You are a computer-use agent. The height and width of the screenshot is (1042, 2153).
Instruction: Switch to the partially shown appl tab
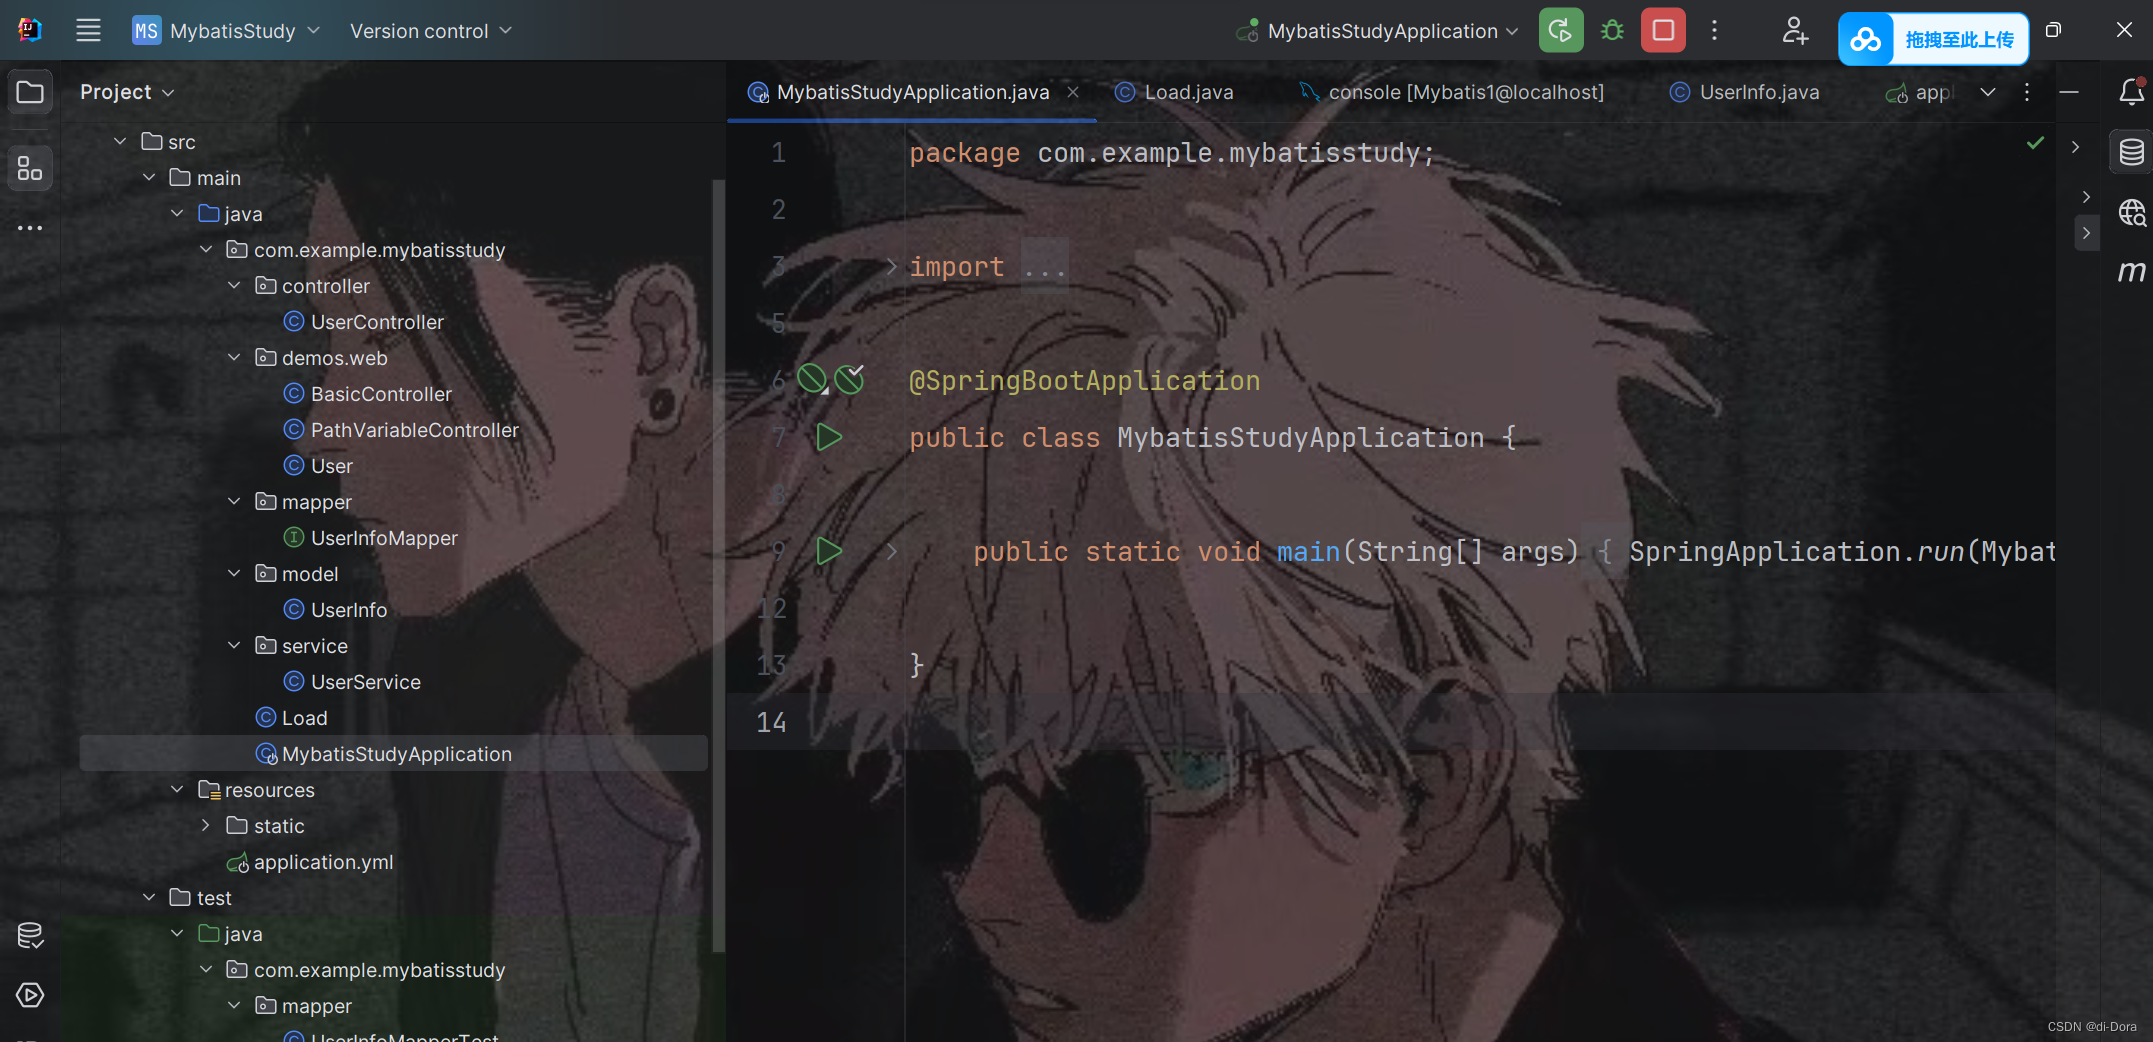coord(1918,92)
